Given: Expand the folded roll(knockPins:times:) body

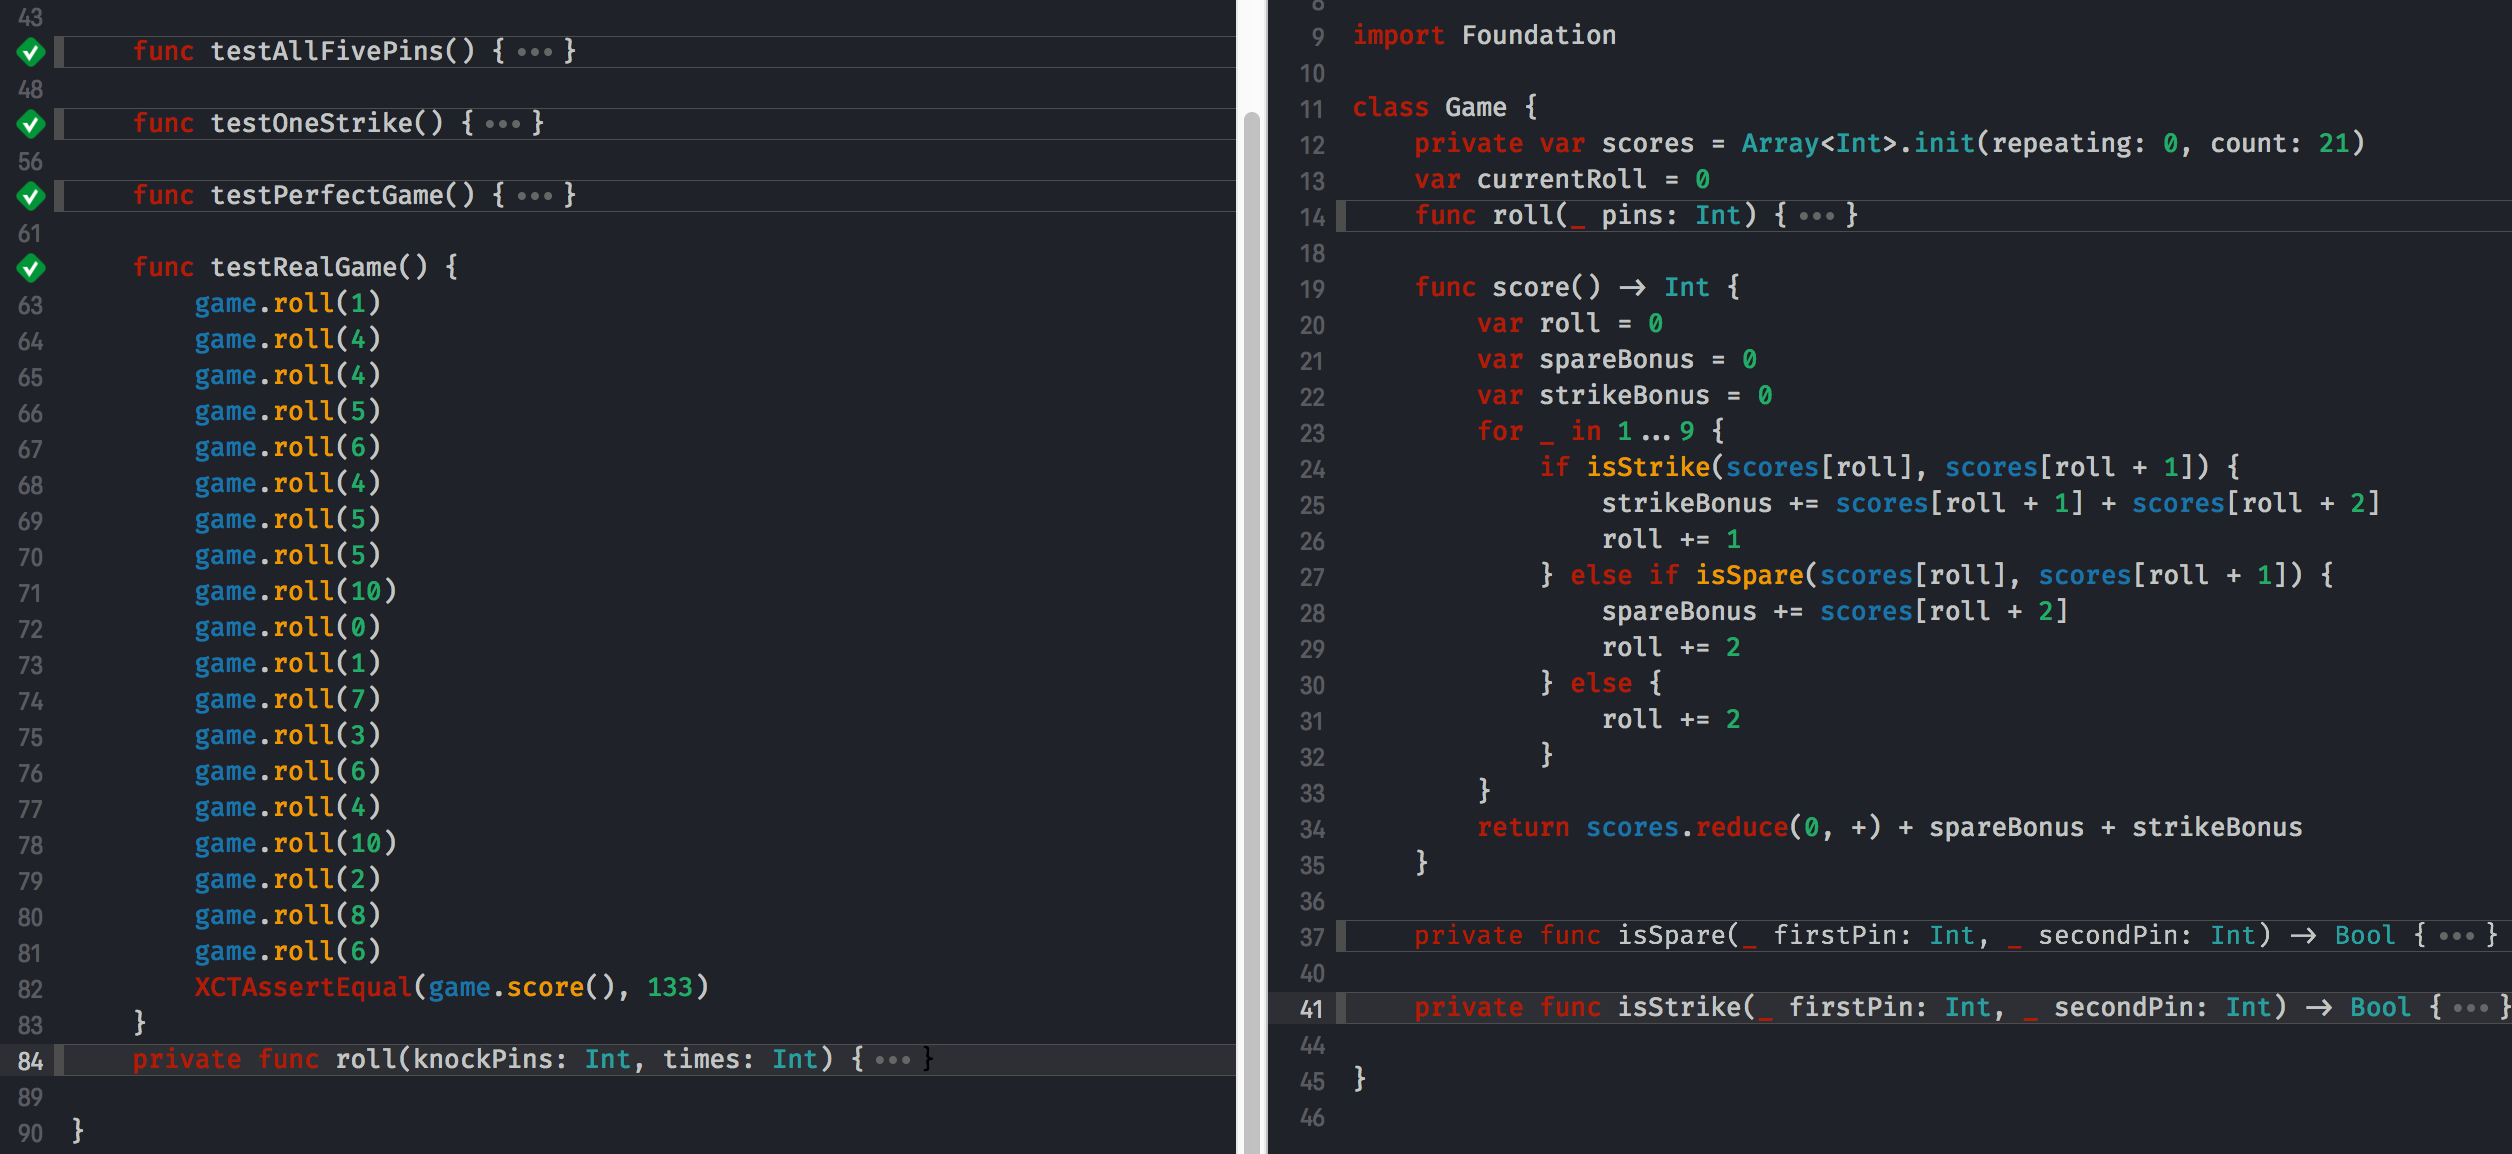Looking at the screenshot, I should (892, 1060).
